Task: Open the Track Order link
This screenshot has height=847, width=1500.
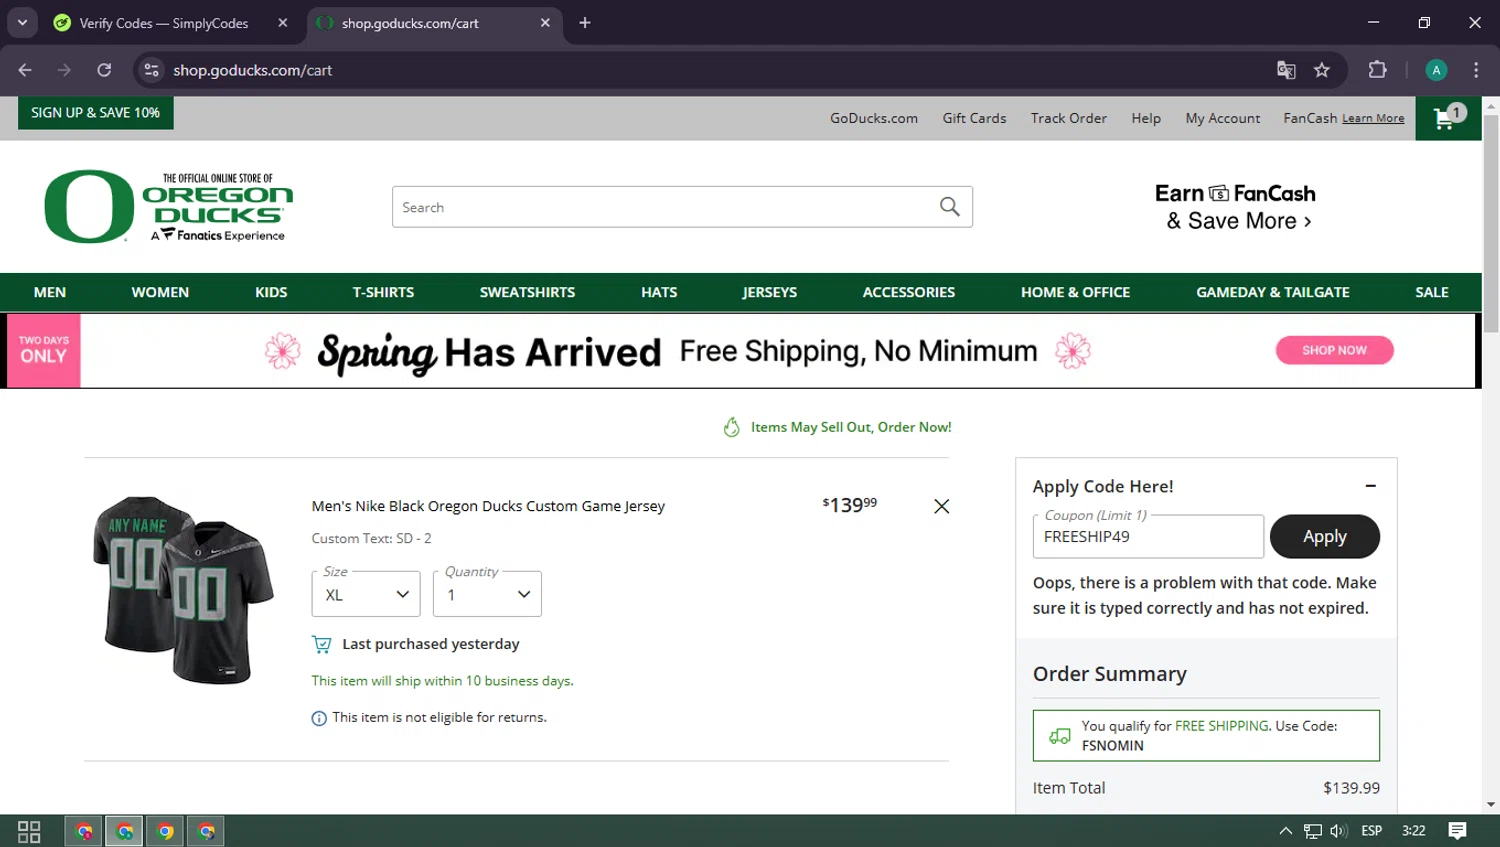Action: [1069, 118]
